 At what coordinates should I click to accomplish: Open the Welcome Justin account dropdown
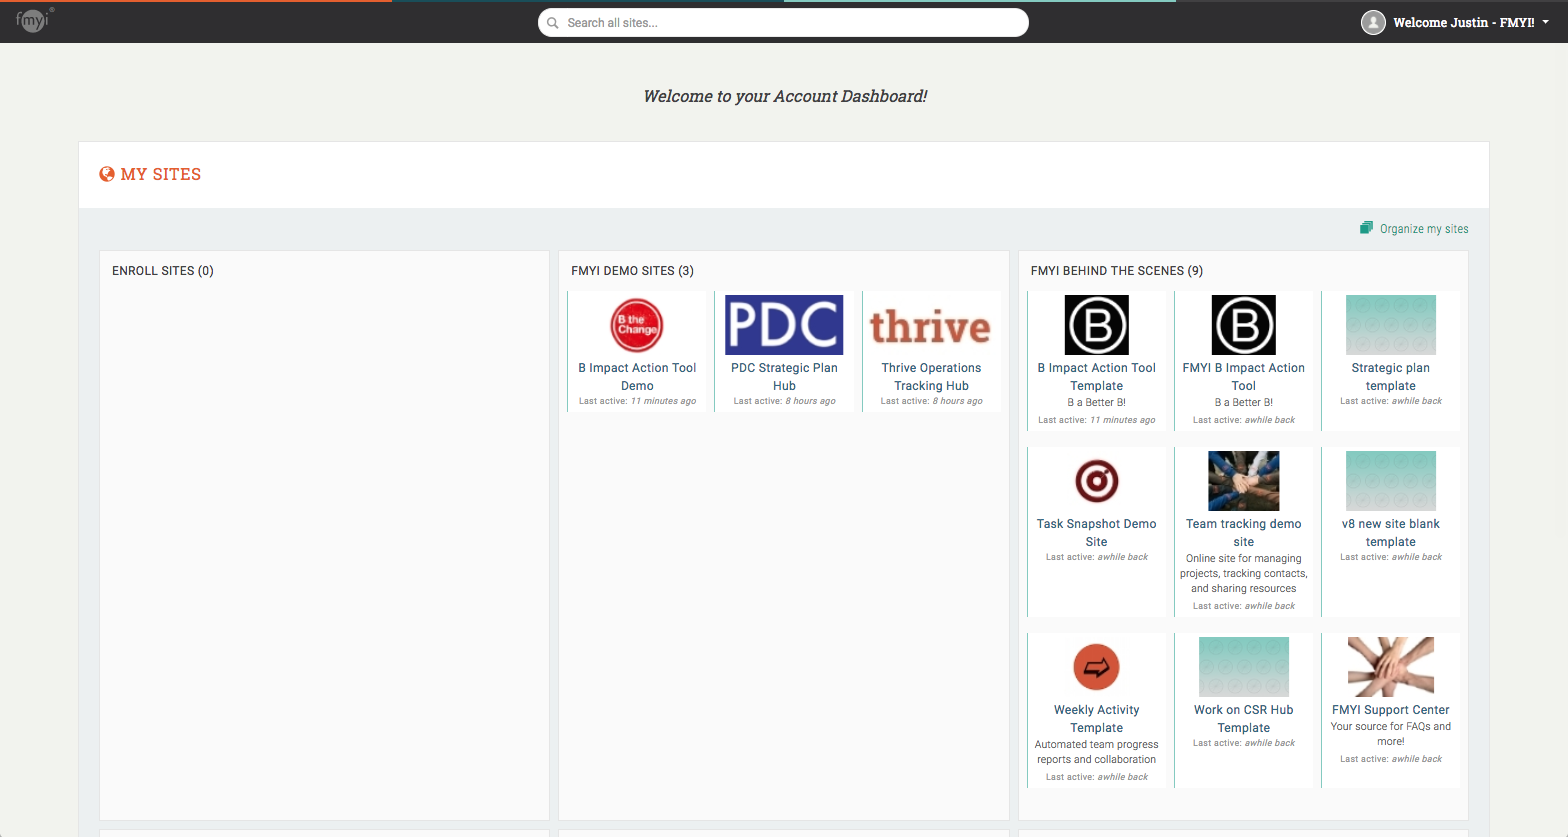point(1464,22)
